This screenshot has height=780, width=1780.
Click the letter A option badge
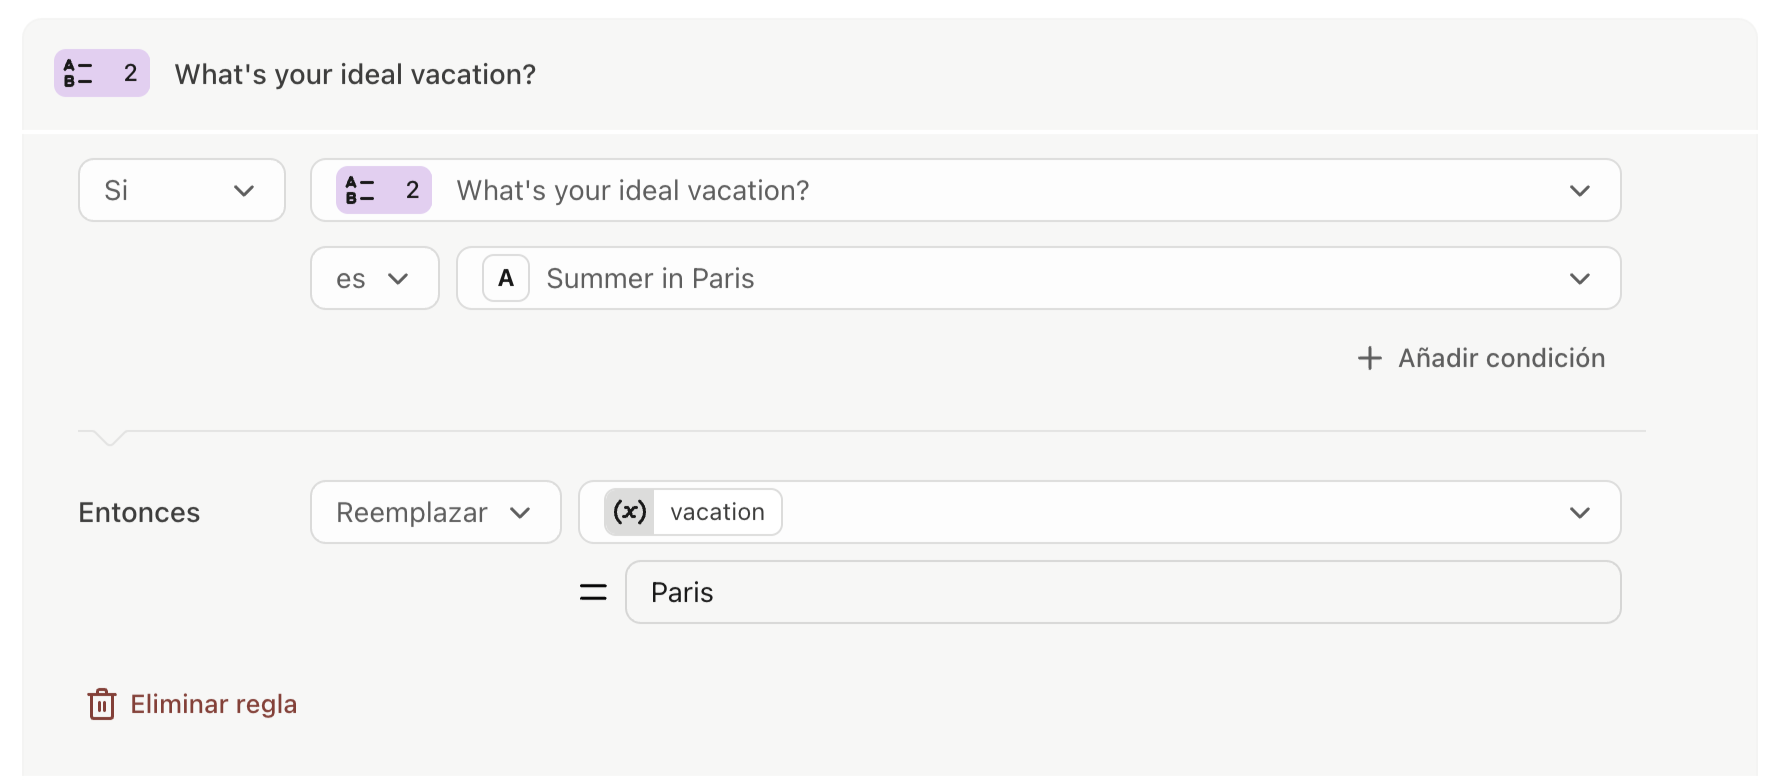click(x=506, y=278)
